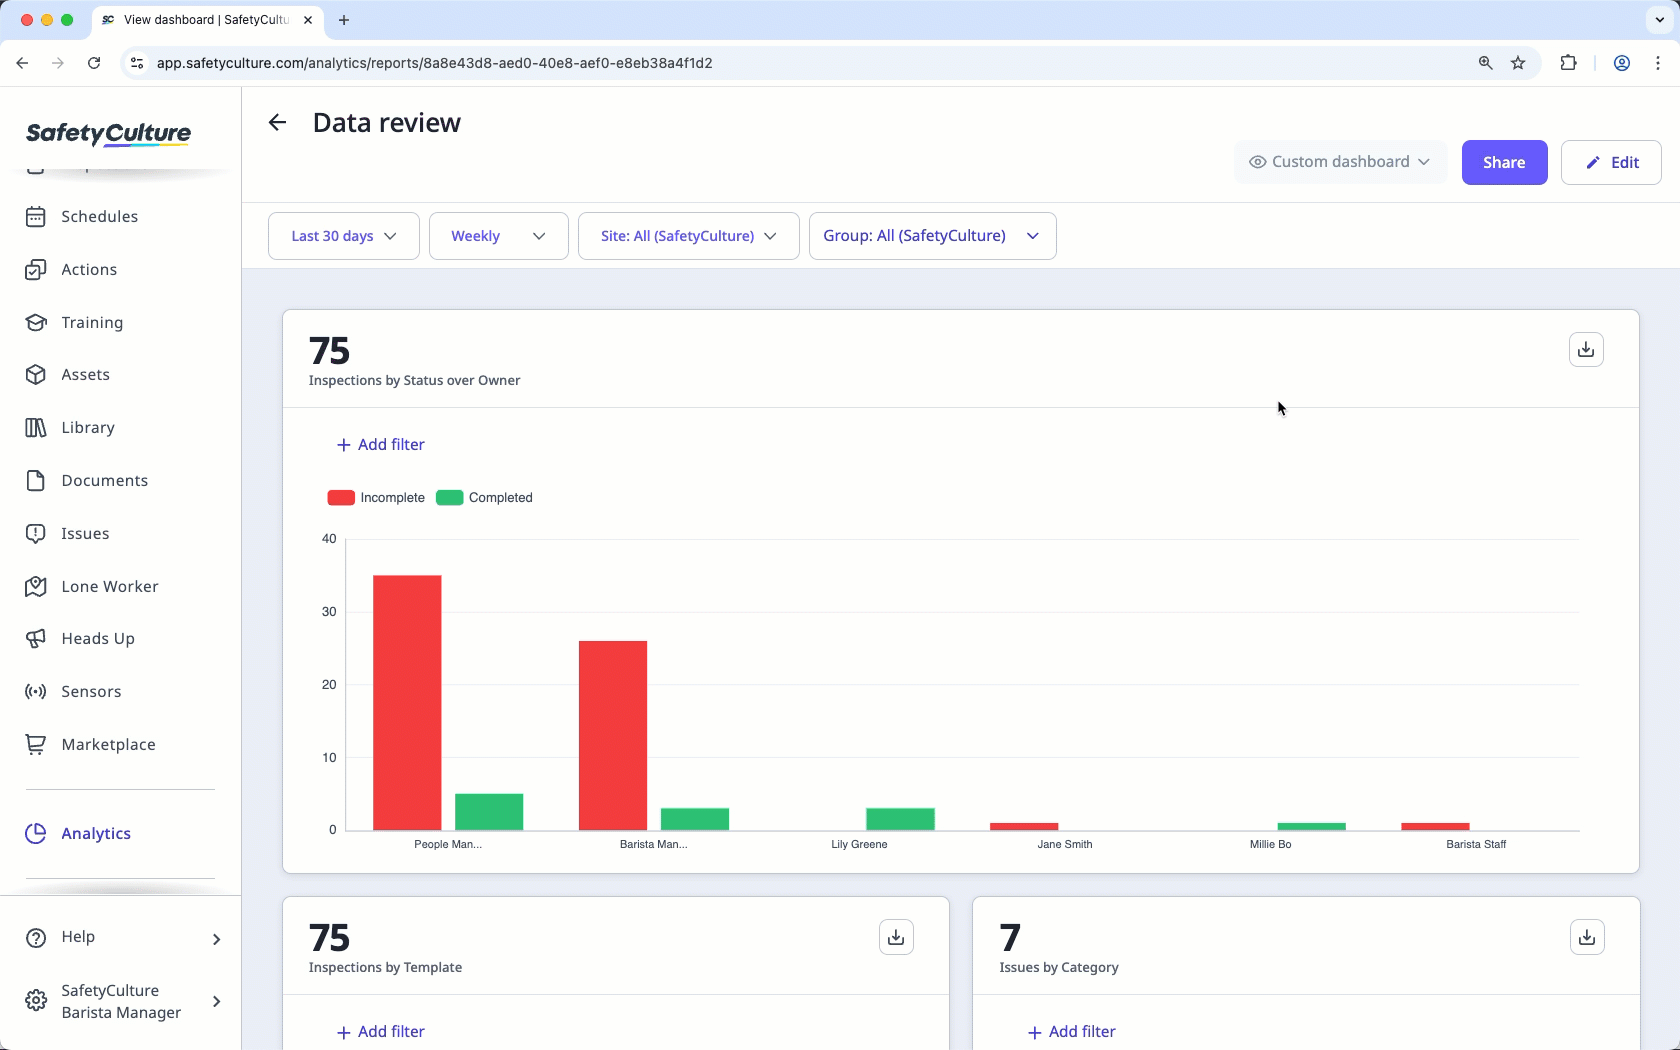Viewport: 1680px width, 1050px height.
Task: Click the browser address bar URL
Action: (x=435, y=63)
